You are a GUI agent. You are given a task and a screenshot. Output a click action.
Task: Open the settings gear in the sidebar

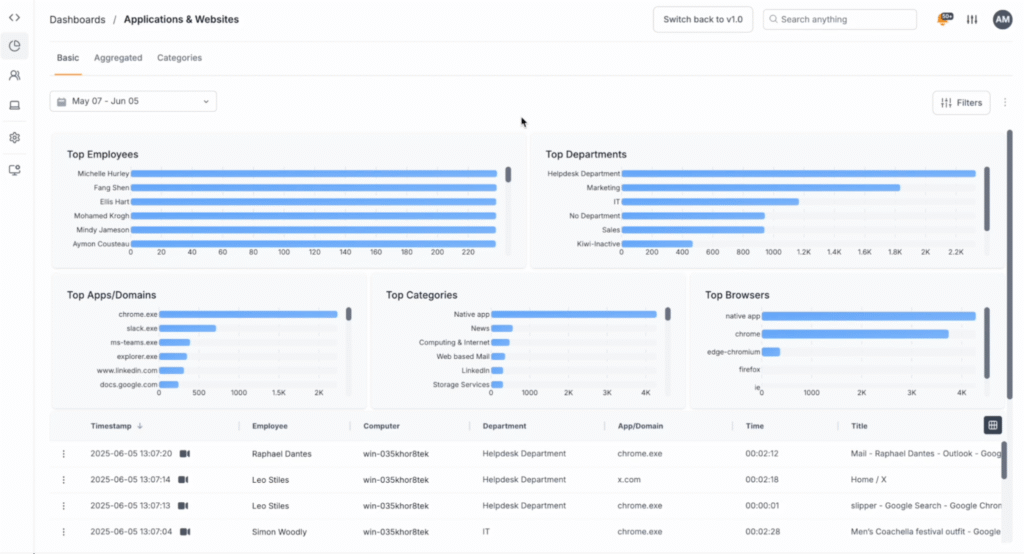(14, 138)
